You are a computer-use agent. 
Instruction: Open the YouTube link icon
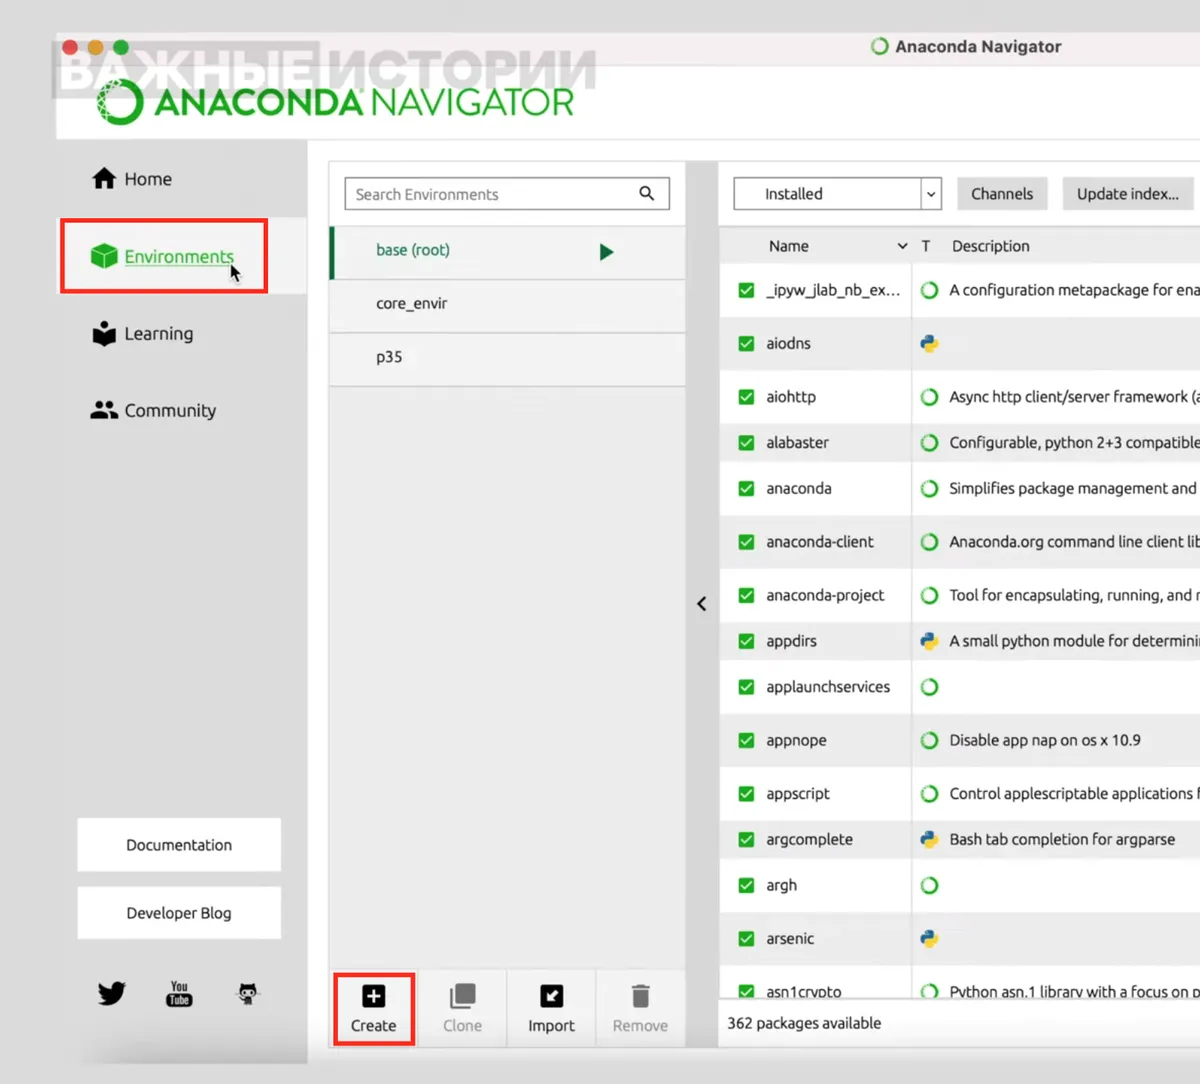pos(179,993)
